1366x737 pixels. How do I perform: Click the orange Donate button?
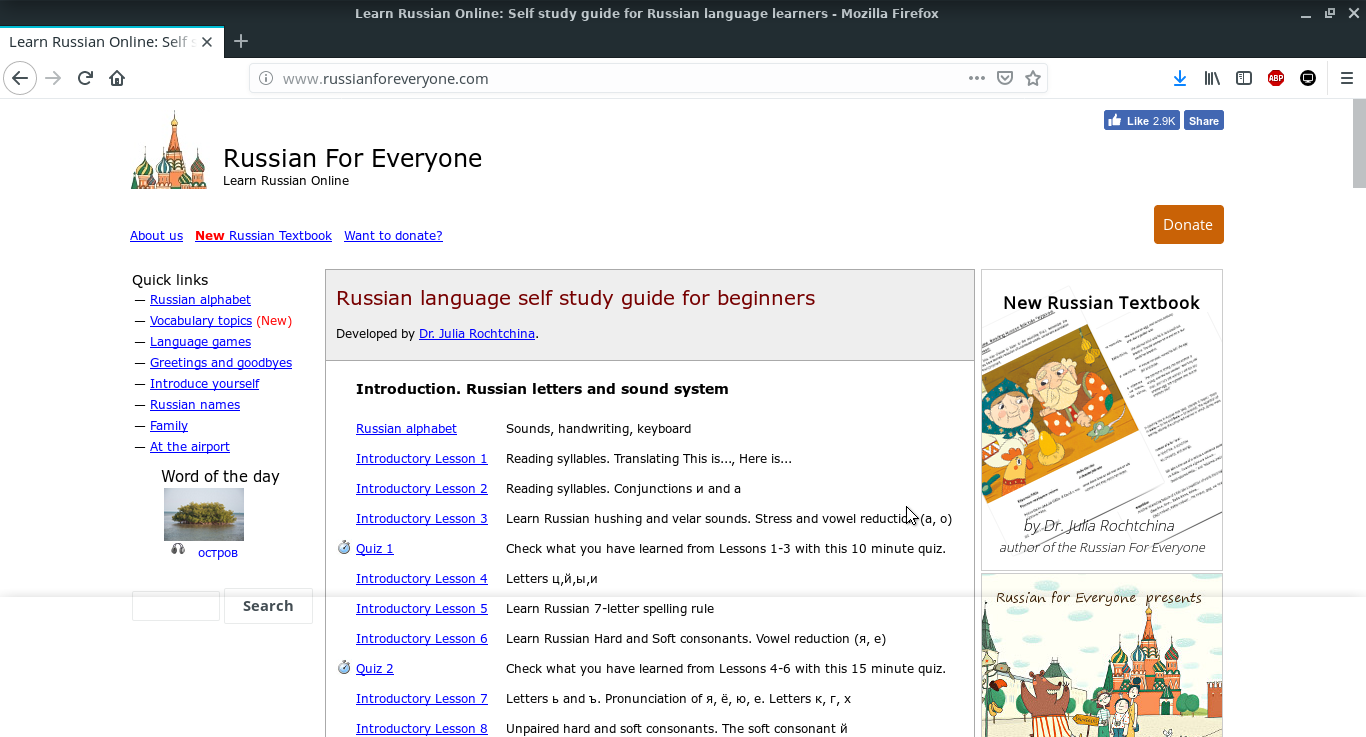(1188, 225)
